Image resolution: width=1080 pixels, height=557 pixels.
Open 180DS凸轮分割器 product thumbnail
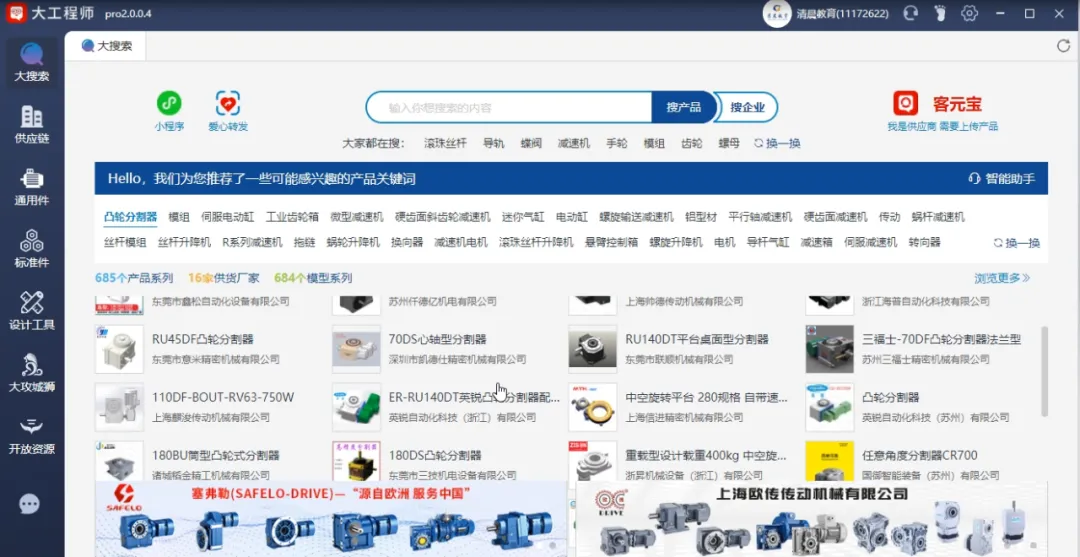(x=356, y=461)
